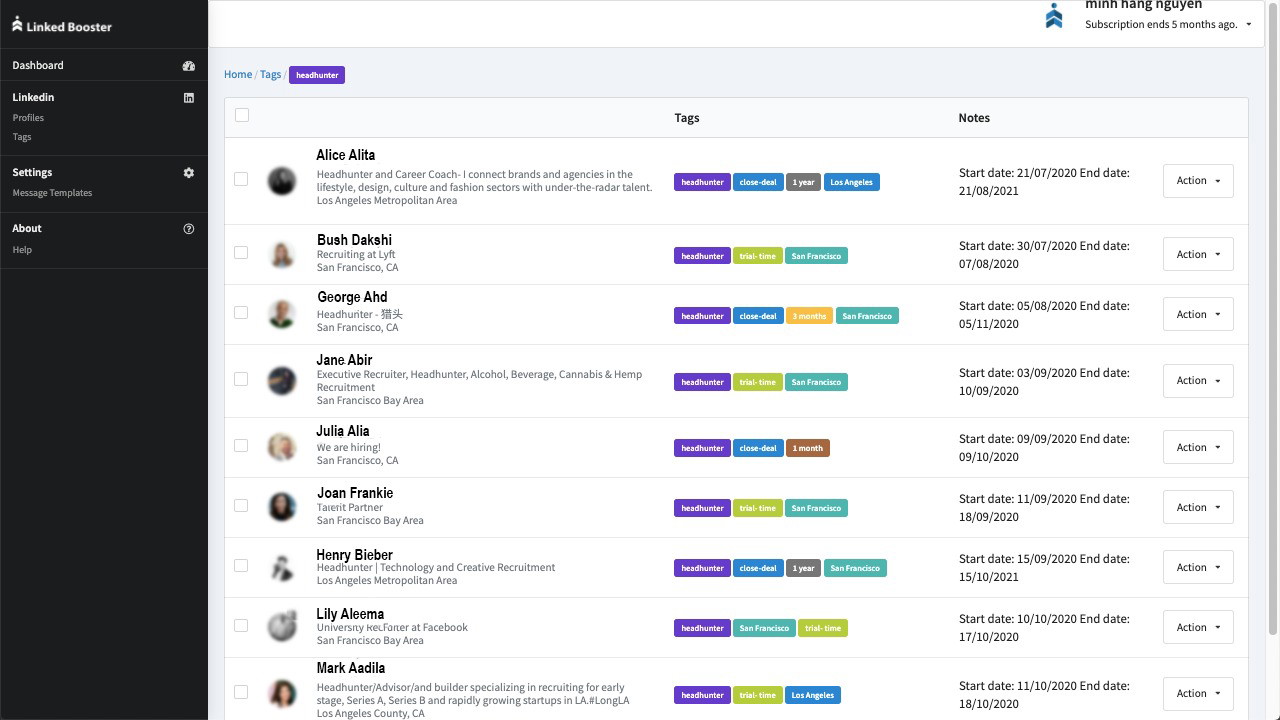
Task: Click the Home breadcrumb link
Action: pos(238,75)
